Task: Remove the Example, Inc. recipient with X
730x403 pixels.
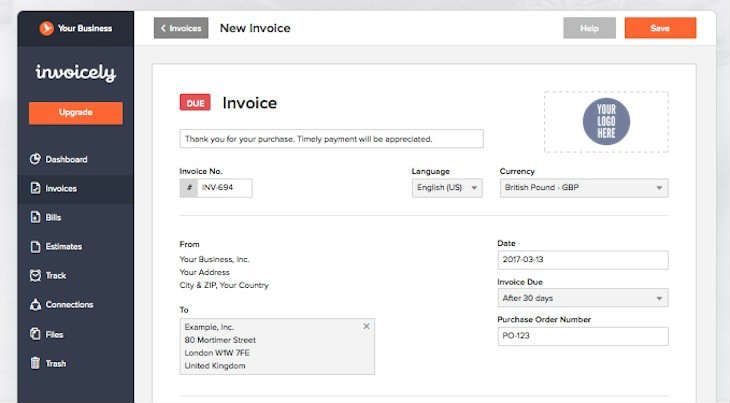Action: coord(366,326)
